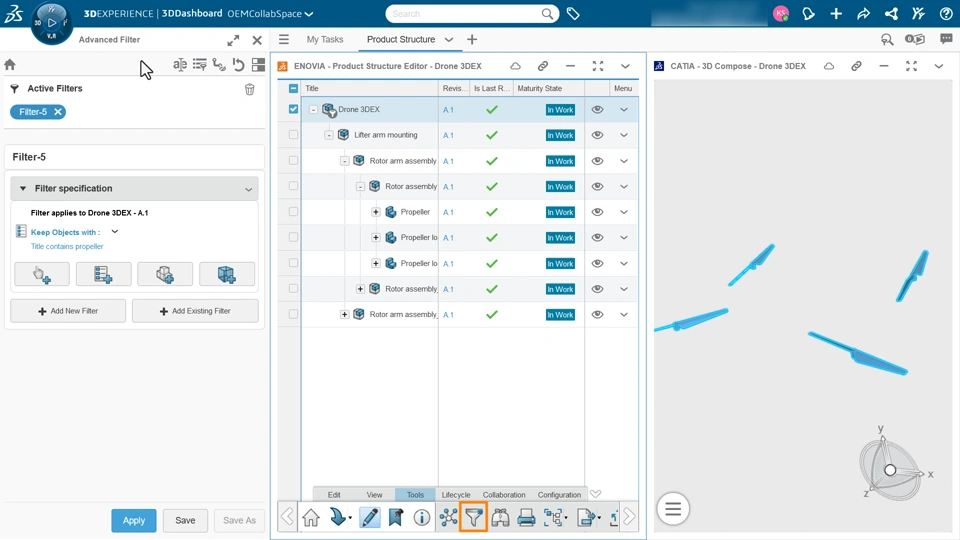The width and height of the screenshot is (960, 540).
Task: Click the plus add icon in top bar
Action: (x=836, y=13)
